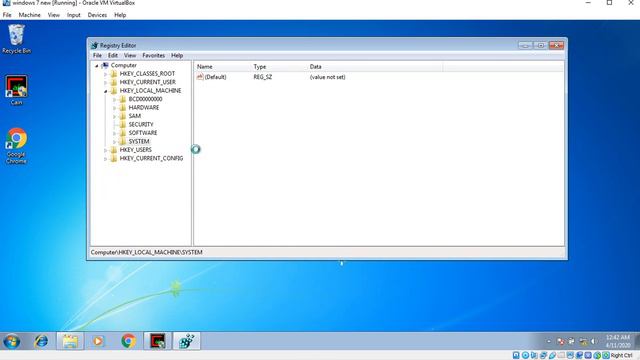Screen dimensions: 640x360
Task: Select the "SOFTWARE" key label
Action: pos(143,133)
